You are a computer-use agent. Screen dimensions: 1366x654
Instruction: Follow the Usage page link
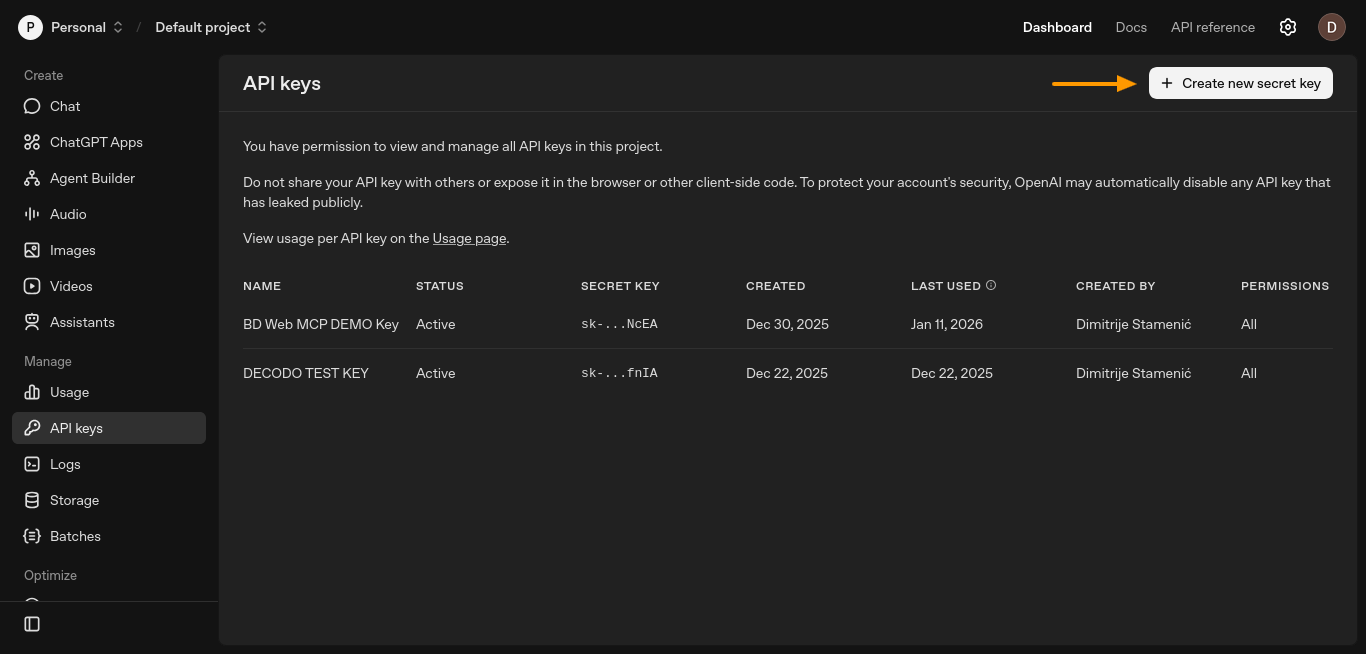pyautogui.click(x=469, y=238)
